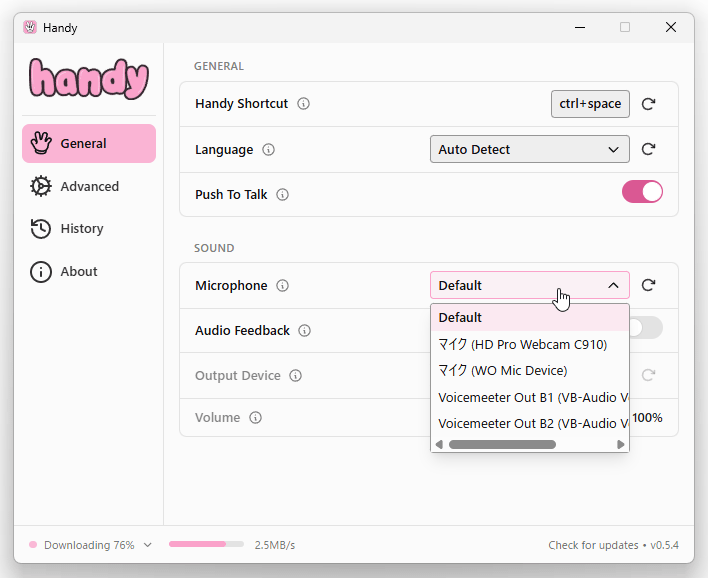
Task: Toggle the Audio Feedback switch
Action: [646, 328]
